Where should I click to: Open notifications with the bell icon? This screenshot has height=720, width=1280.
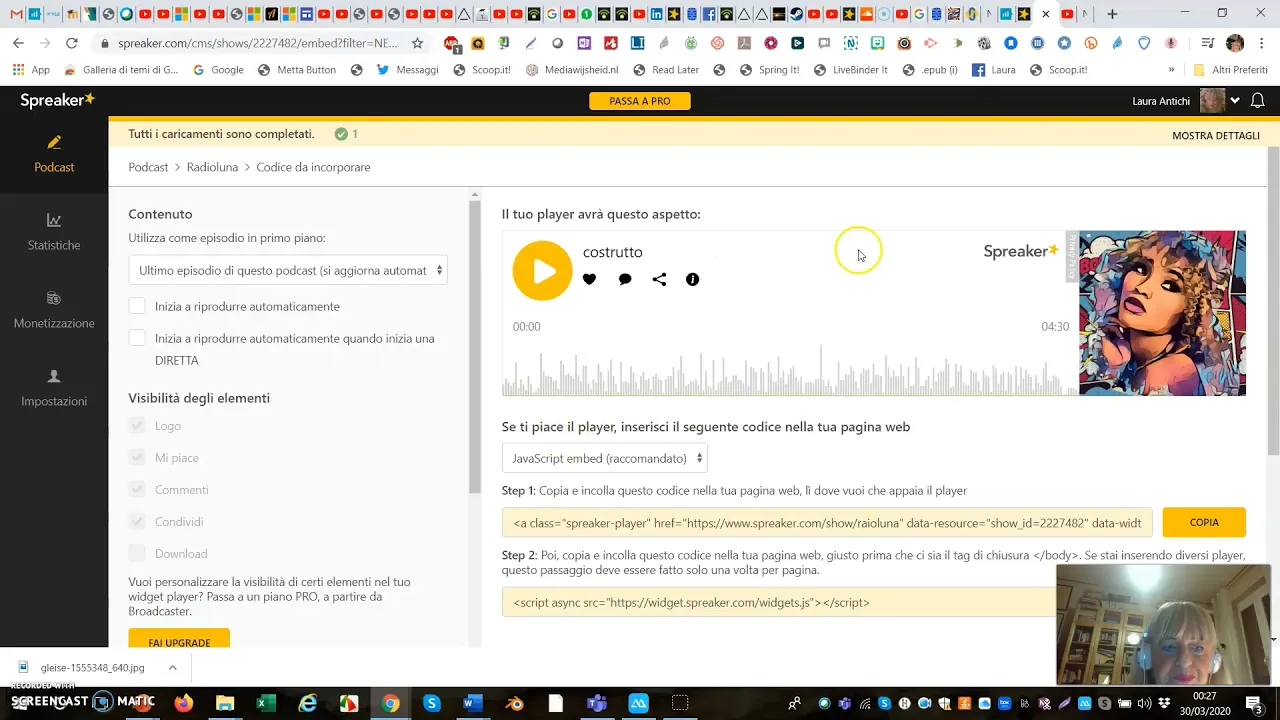pos(1258,101)
